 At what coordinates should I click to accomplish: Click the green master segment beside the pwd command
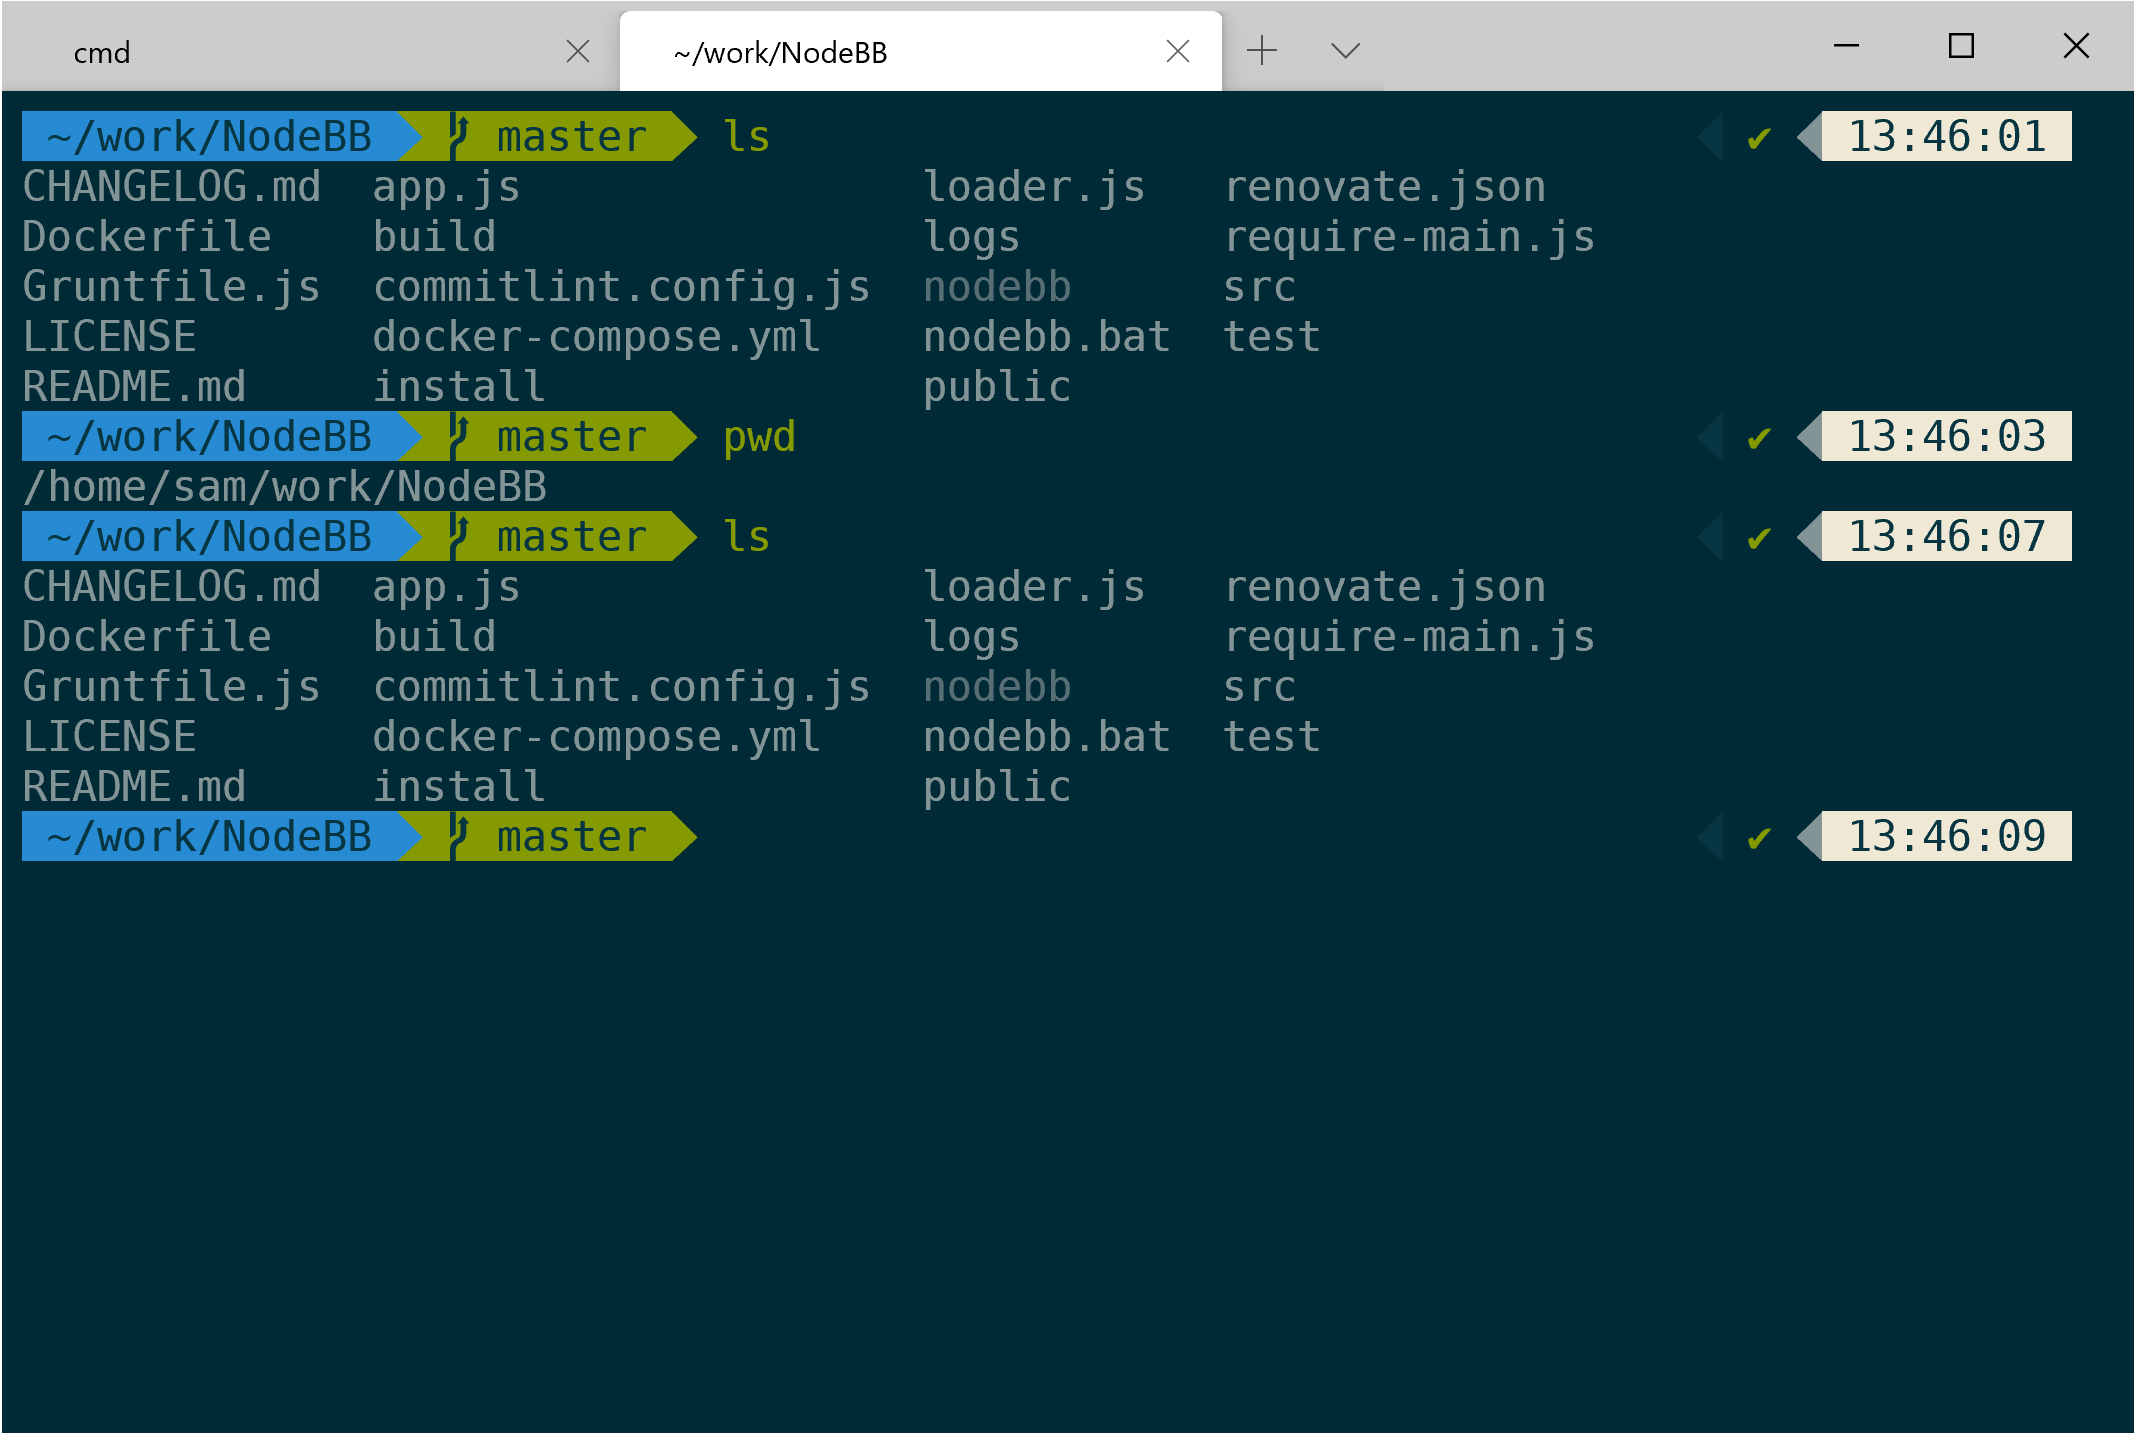tap(570, 436)
